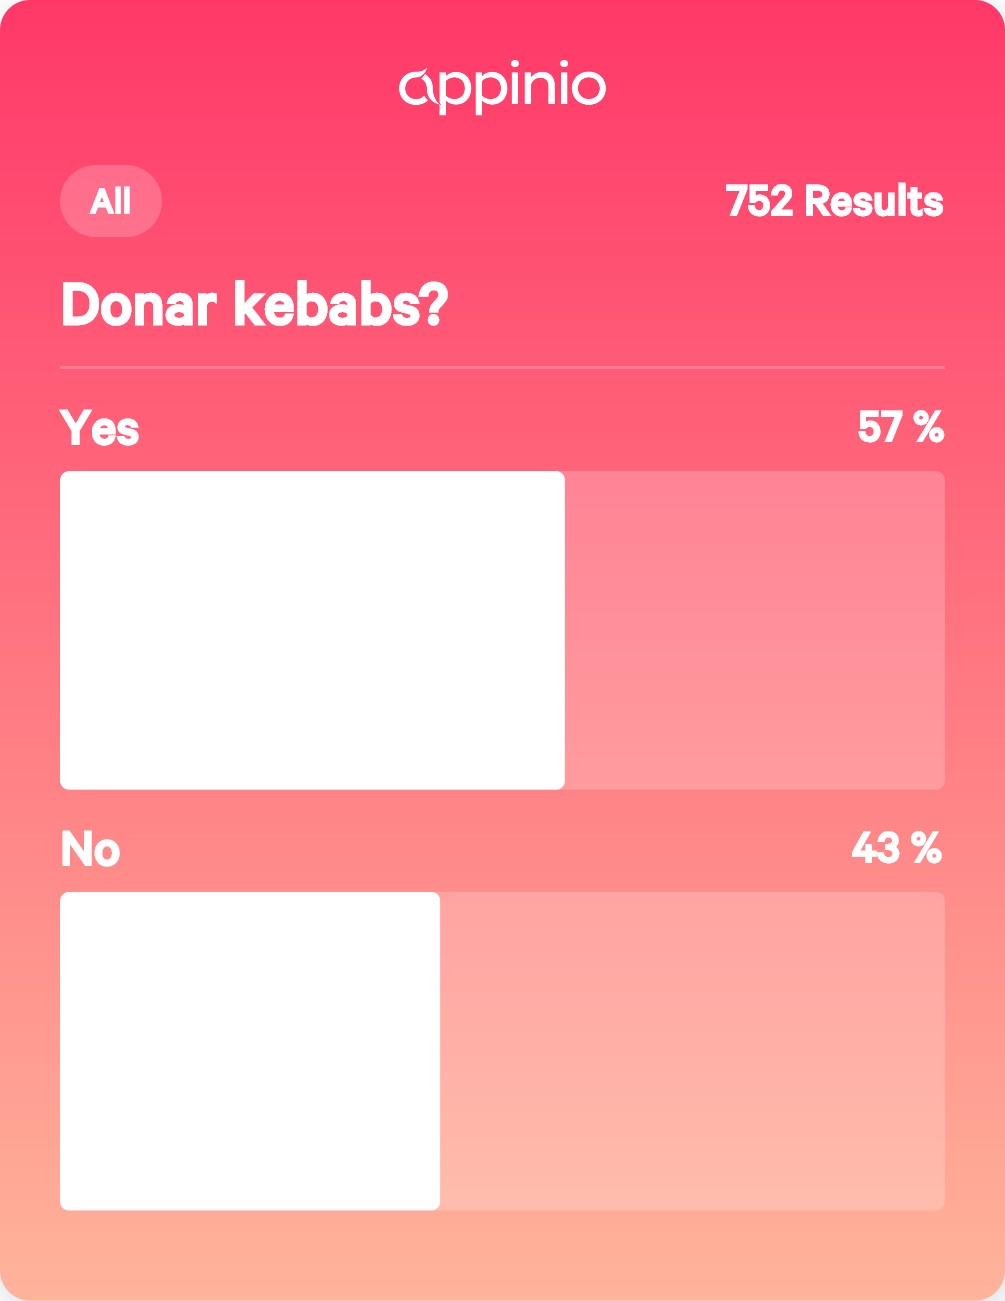Click the word Donar in the question
Screen dimensions: 1005x1301
tap(139, 305)
